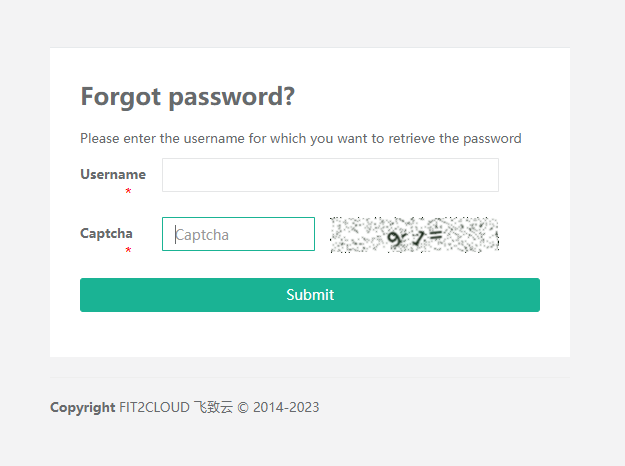Viewport: 625px width, 466px height.
Task: Click the 飞致云 company name
Action: coord(213,407)
